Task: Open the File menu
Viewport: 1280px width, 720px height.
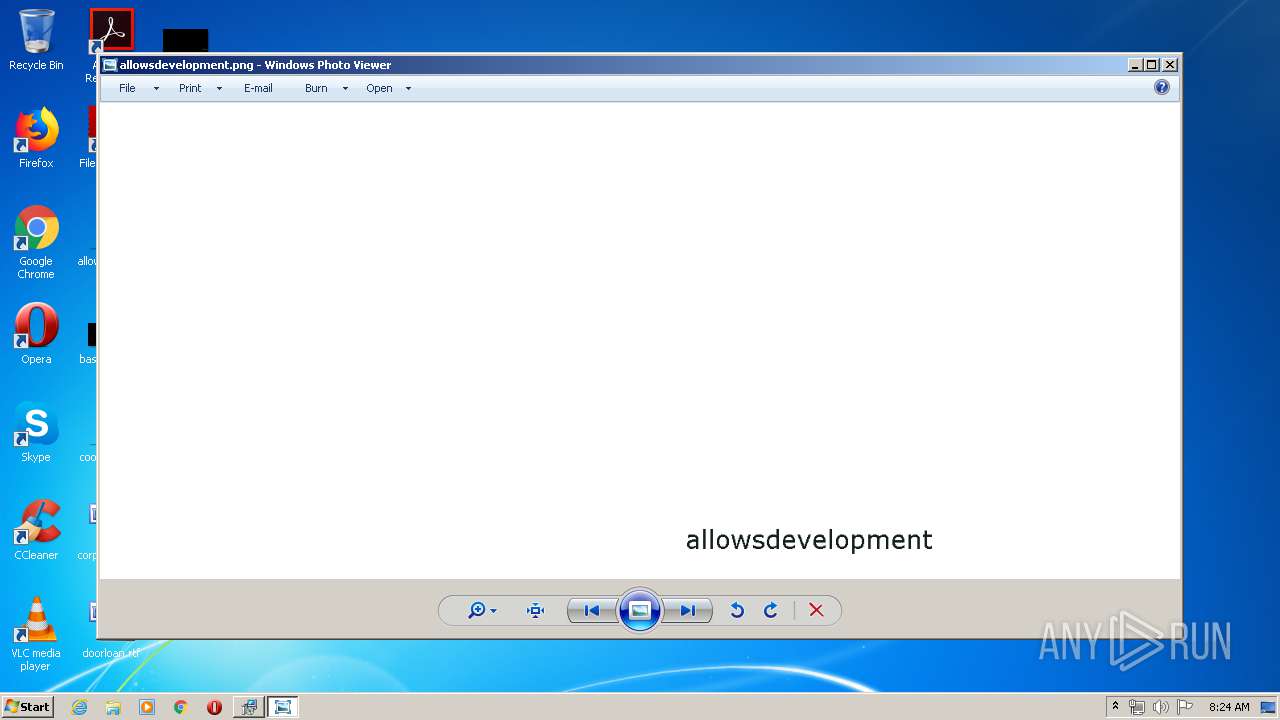Action: 127,88
